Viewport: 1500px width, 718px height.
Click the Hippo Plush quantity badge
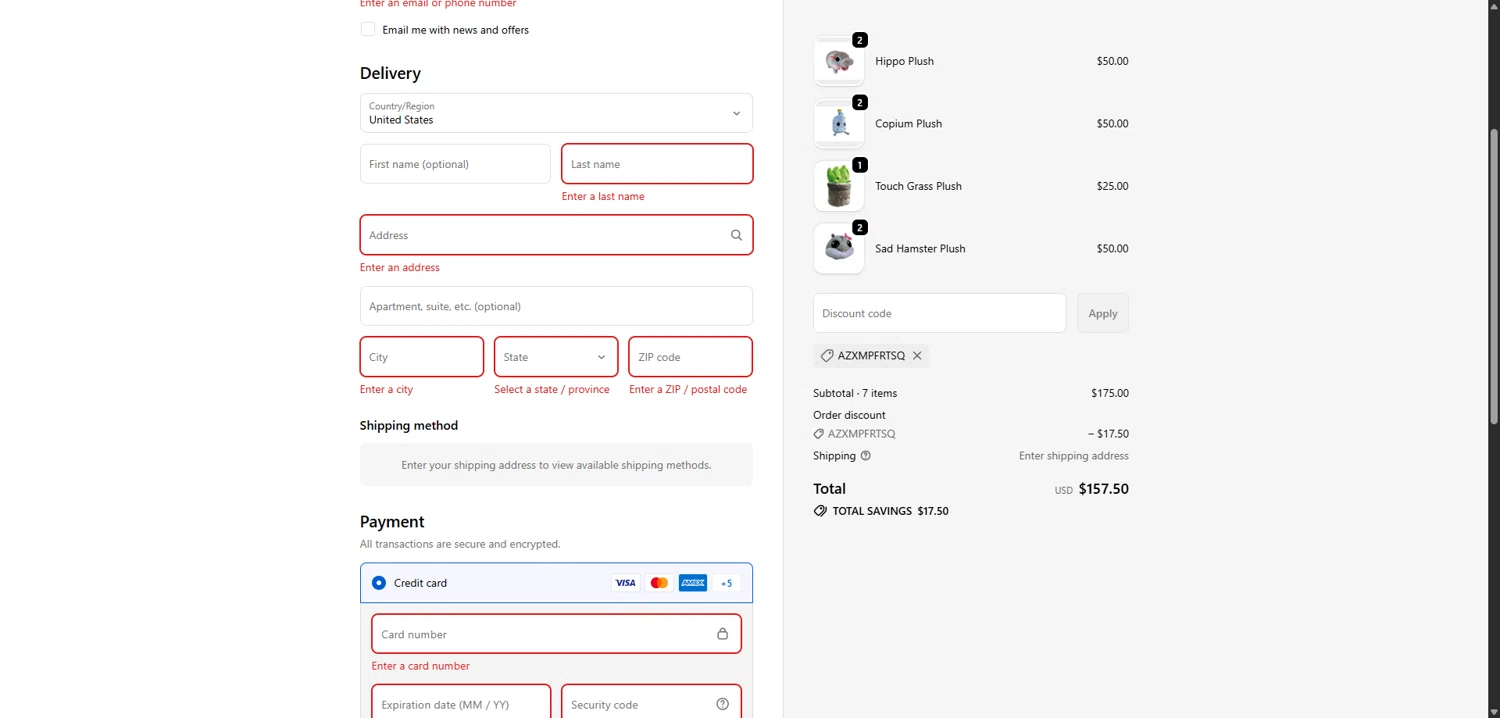click(860, 40)
